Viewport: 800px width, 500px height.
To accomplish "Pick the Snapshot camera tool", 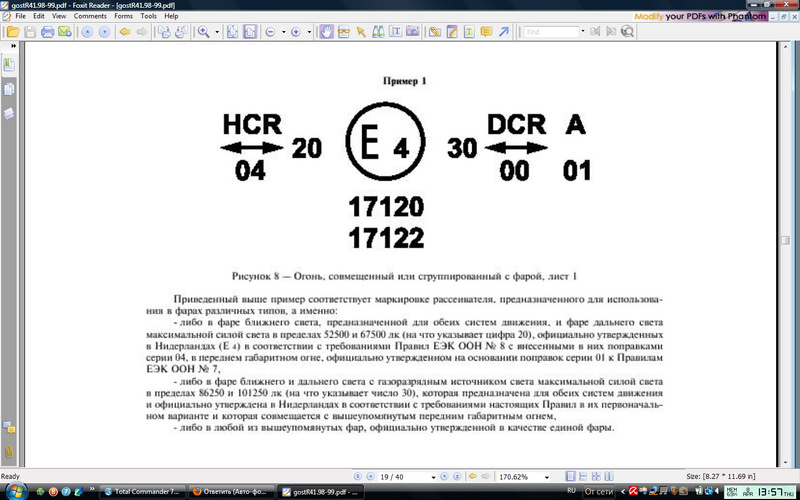I will pyautogui.click(x=413, y=32).
